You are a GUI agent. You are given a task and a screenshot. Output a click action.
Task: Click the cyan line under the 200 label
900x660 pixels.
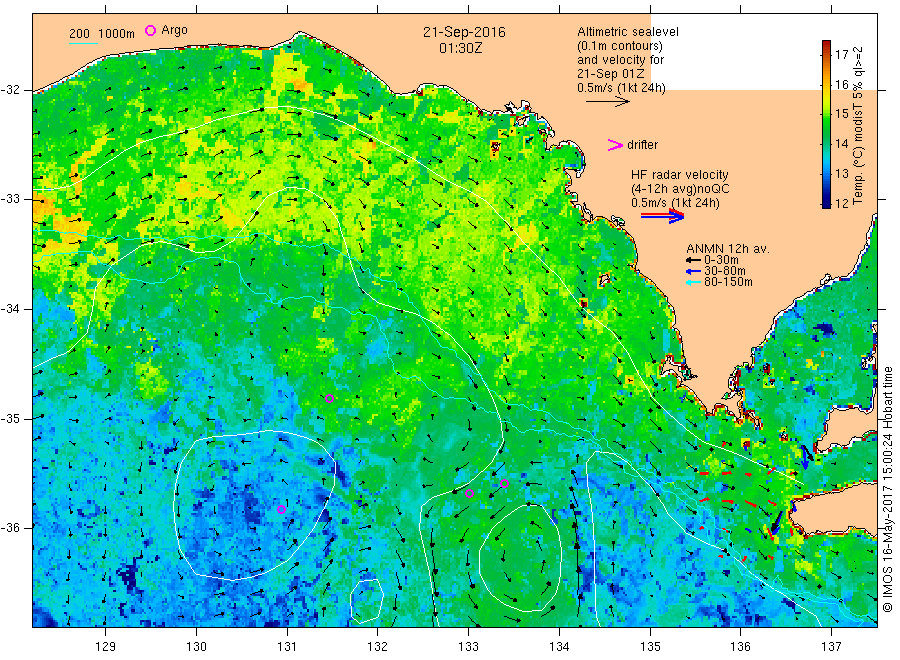pyautogui.click(x=83, y=43)
